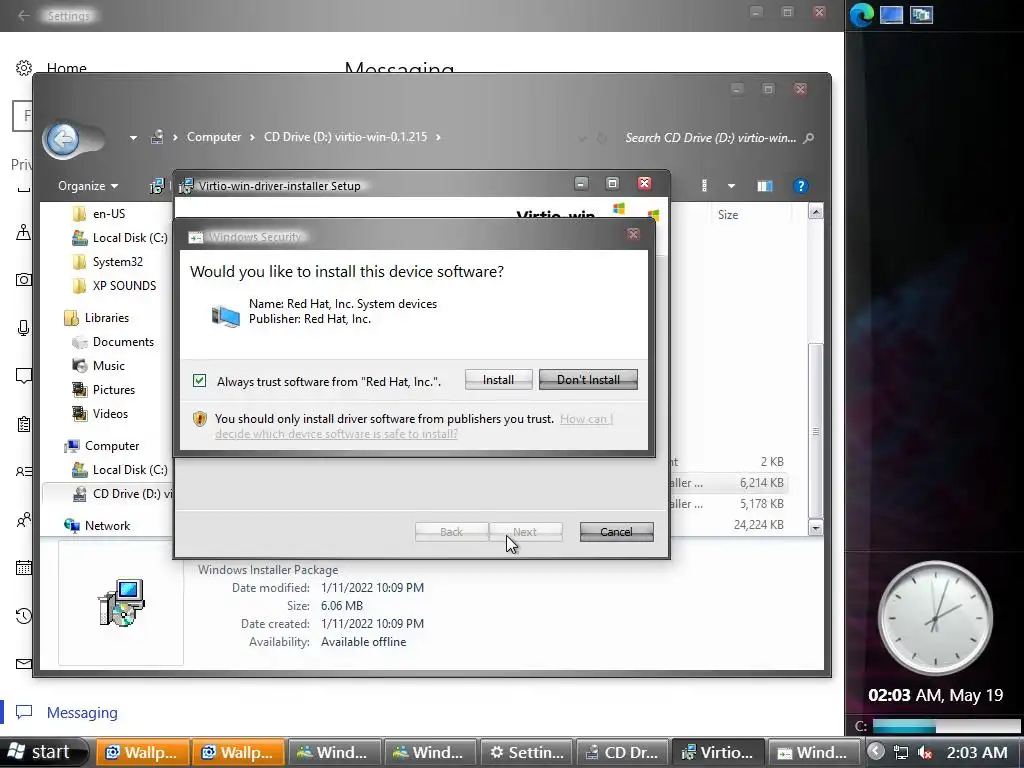Click the 6,214 KB file row
The height and width of the screenshot is (768, 1024).
[728, 483]
